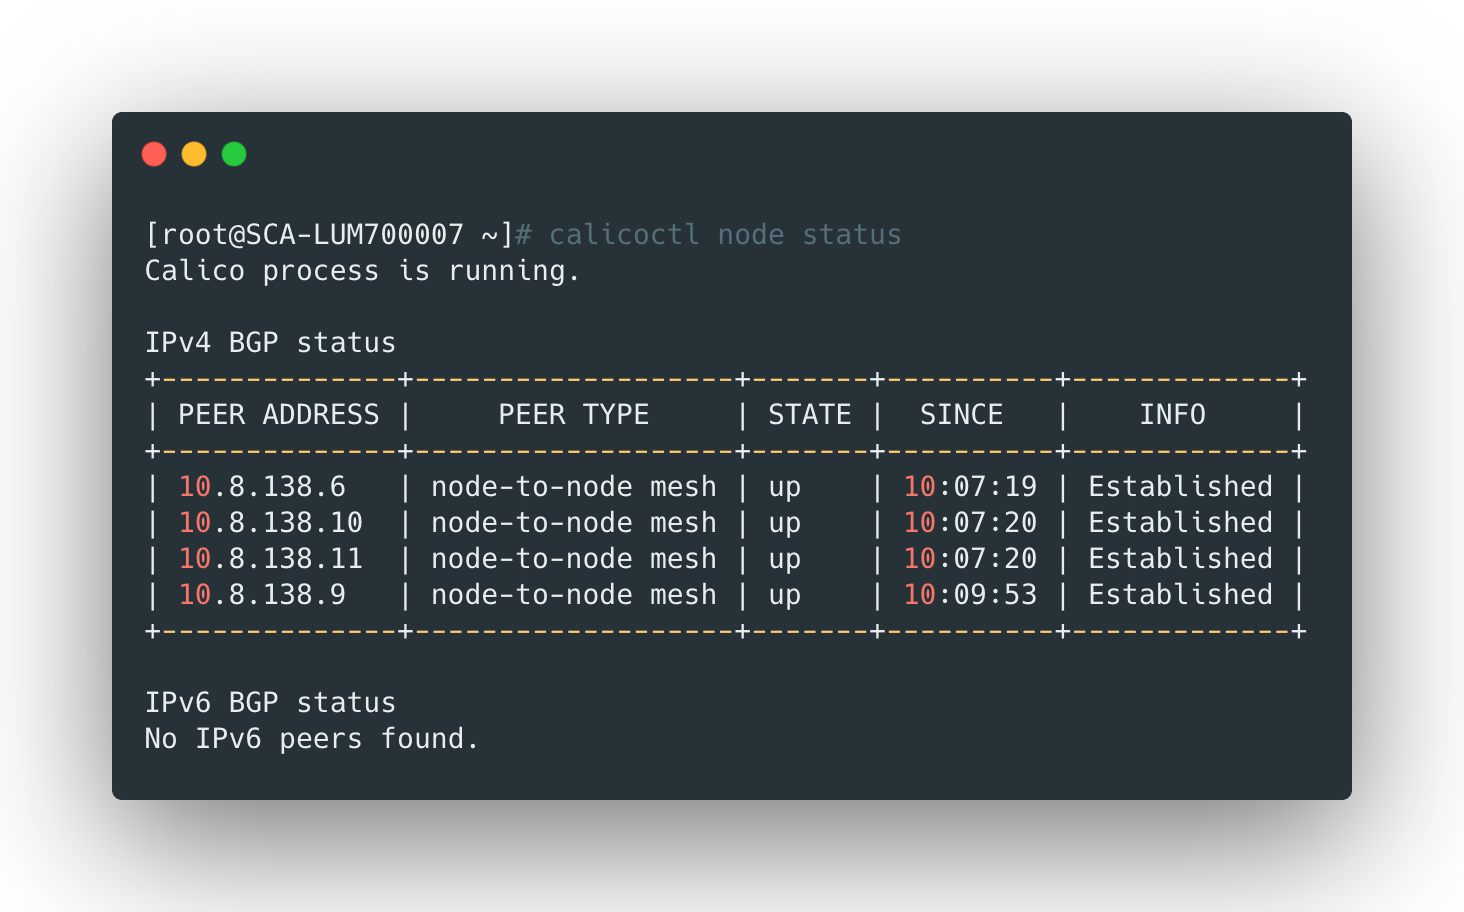1464x912 pixels.
Task: Click the INFO column header
Action: (1172, 415)
